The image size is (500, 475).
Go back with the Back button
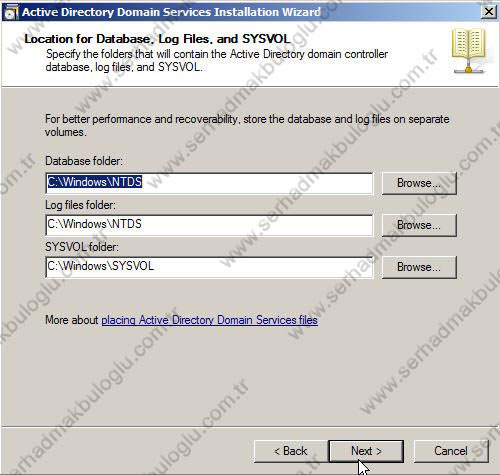click(x=291, y=451)
